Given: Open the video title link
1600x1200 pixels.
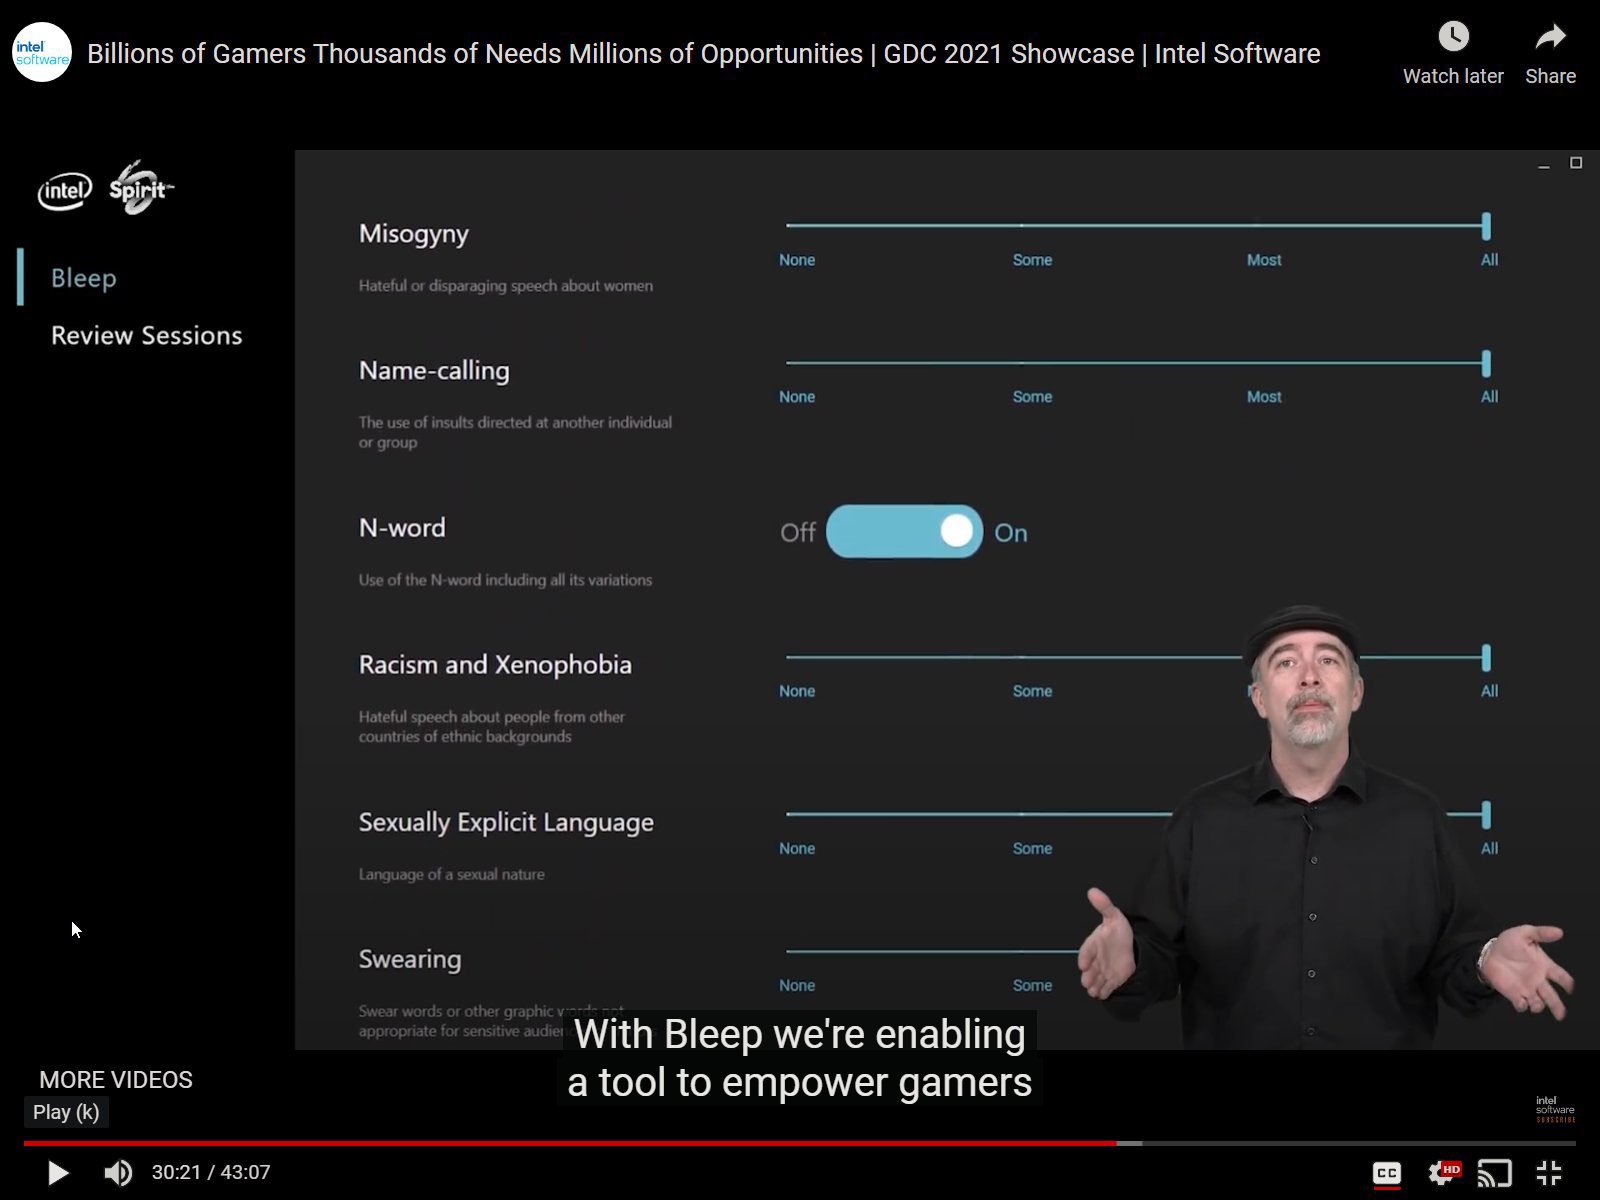Looking at the screenshot, I should coord(704,54).
